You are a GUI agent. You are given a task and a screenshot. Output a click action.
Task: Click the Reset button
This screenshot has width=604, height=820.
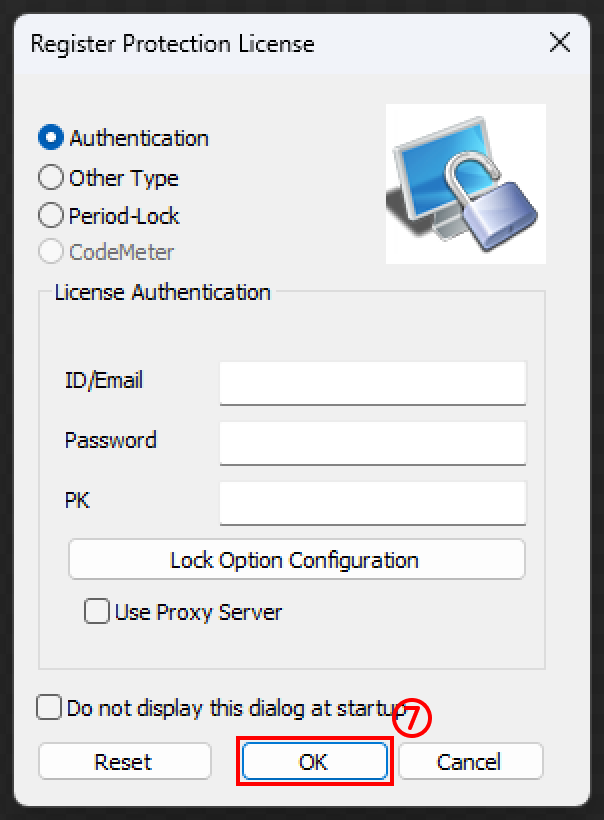point(124,761)
